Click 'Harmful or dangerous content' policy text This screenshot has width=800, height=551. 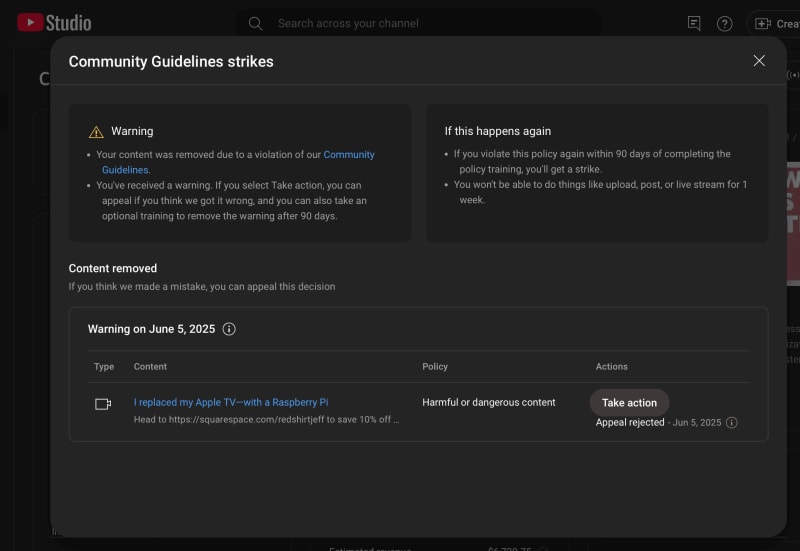click(x=488, y=402)
